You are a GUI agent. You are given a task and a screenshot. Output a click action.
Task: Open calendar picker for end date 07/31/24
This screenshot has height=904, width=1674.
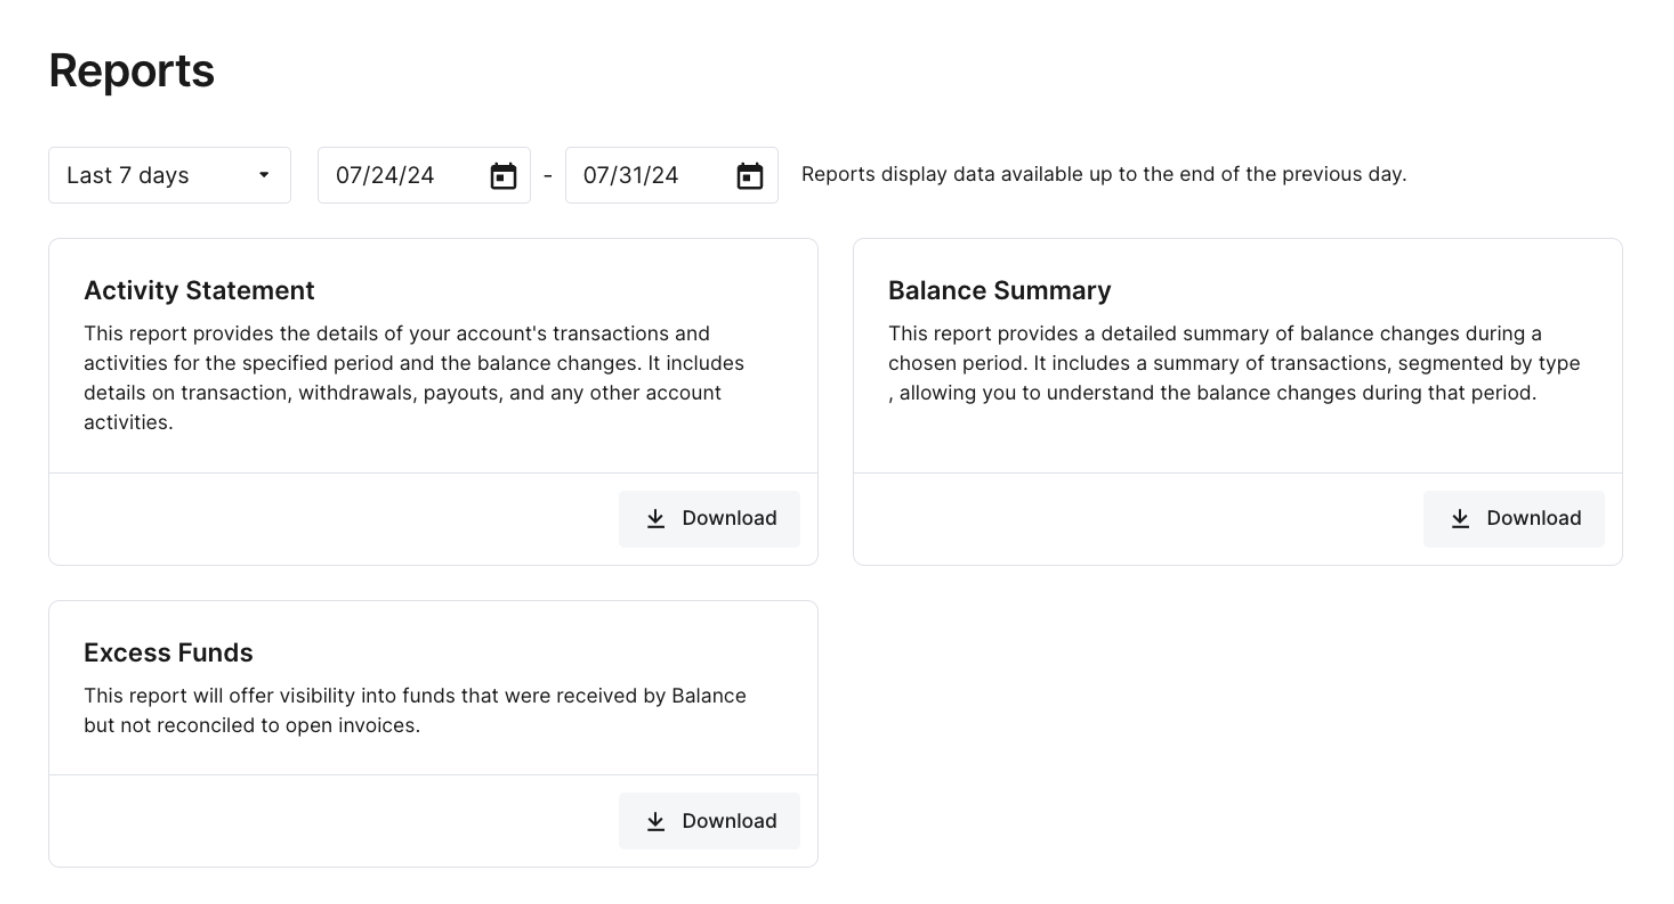(750, 176)
